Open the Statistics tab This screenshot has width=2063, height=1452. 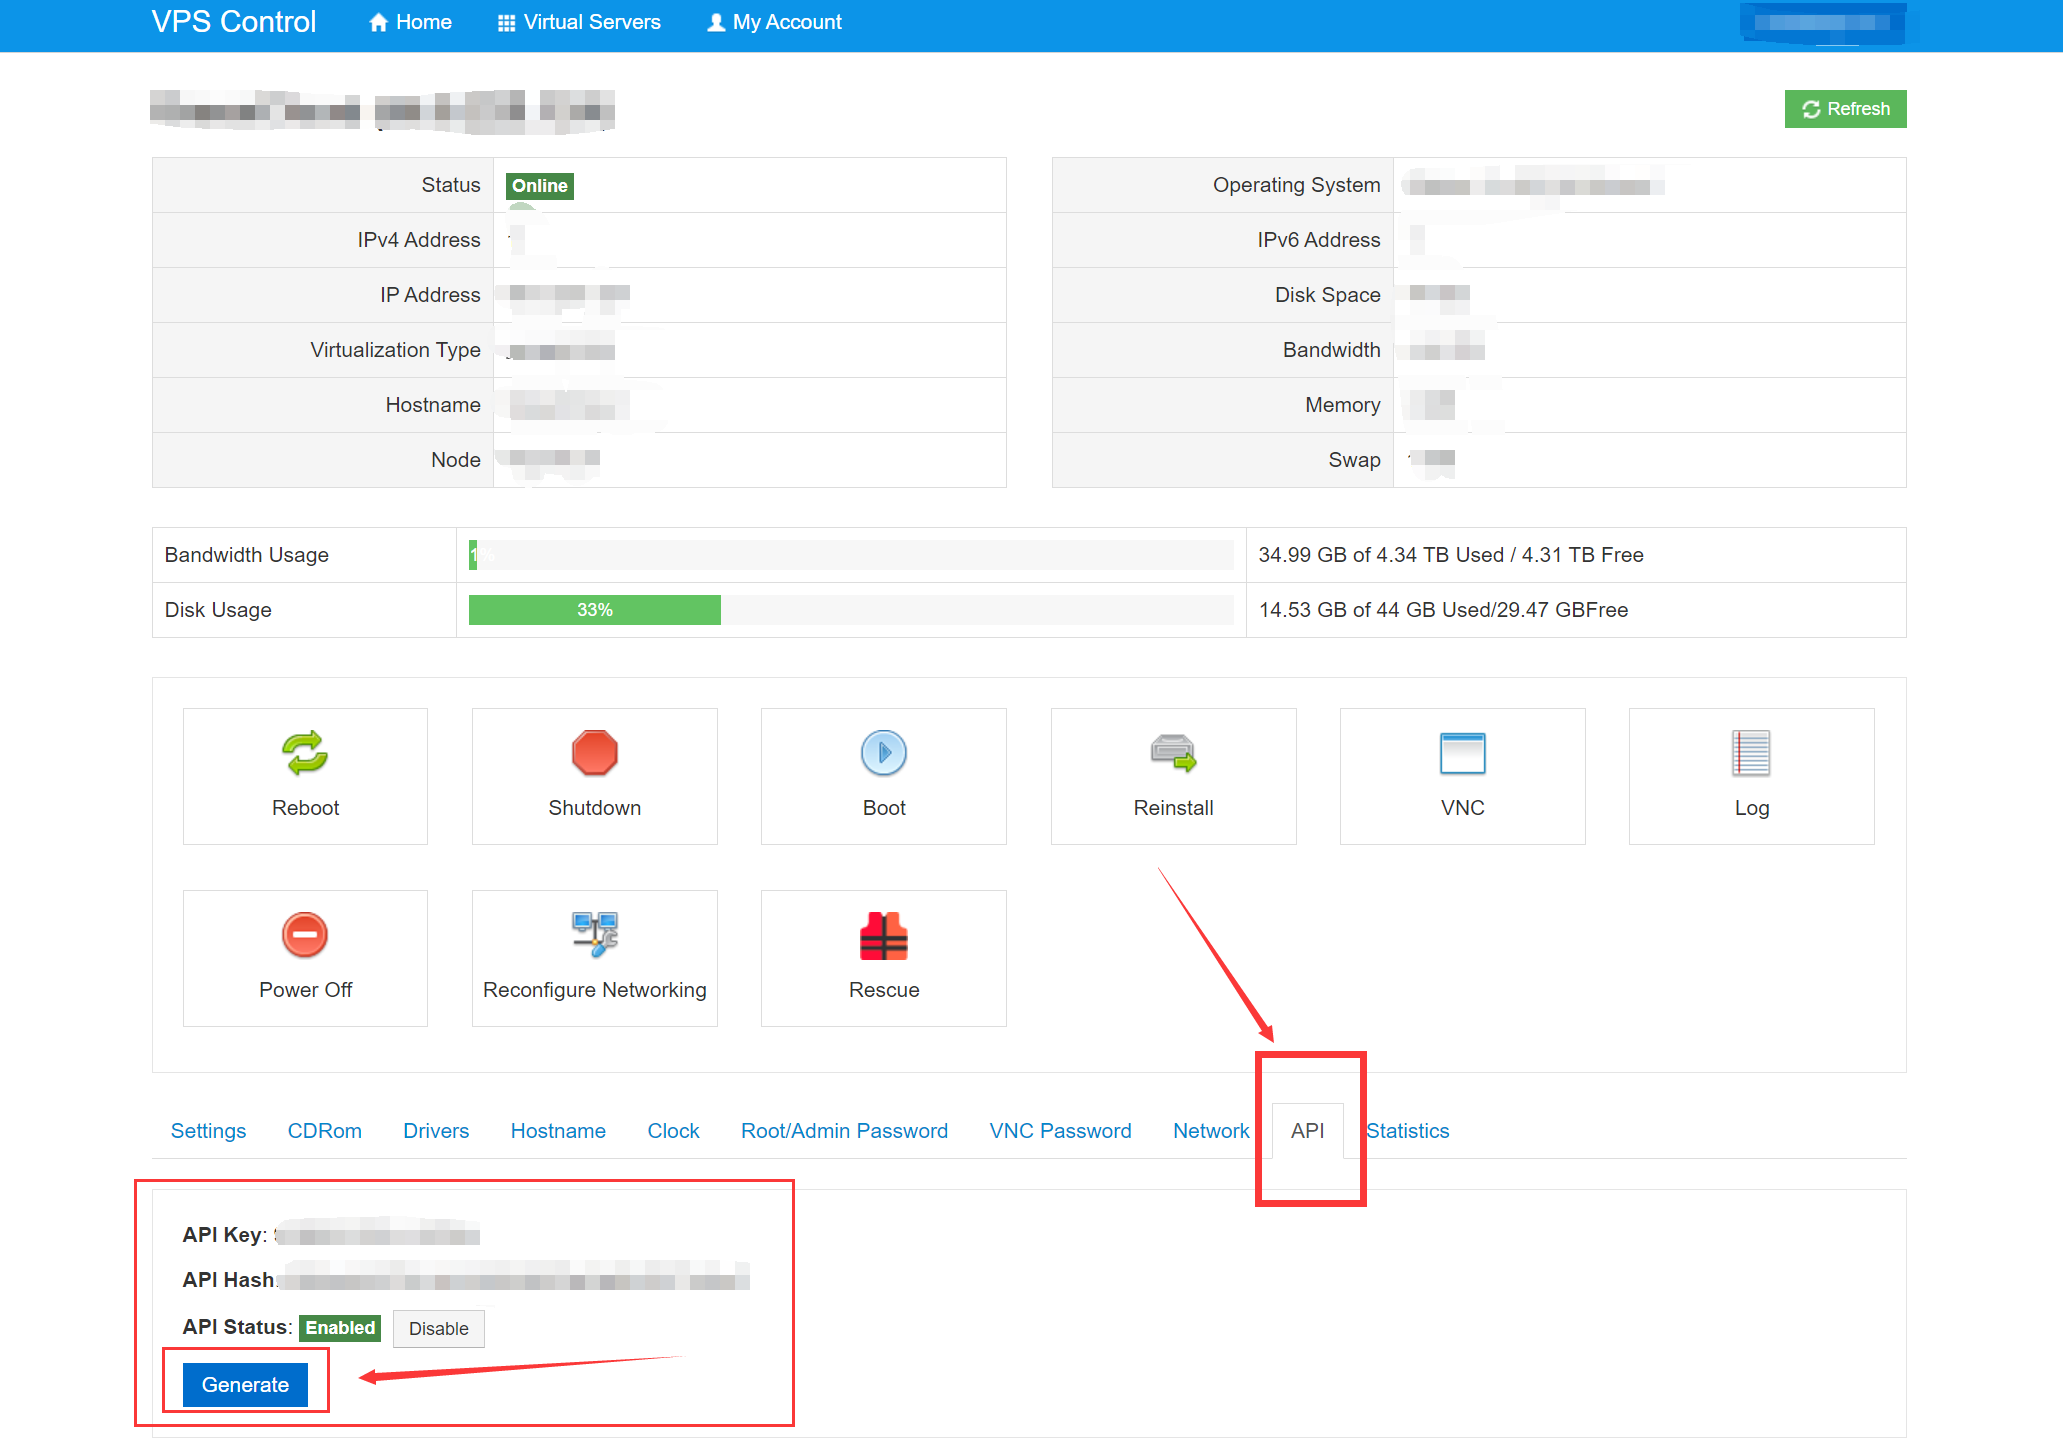click(1407, 1130)
